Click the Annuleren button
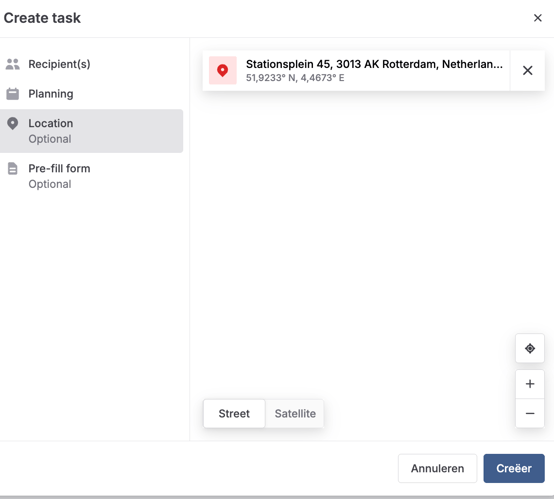This screenshot has width=554, height=499. (x=437, y=468)
